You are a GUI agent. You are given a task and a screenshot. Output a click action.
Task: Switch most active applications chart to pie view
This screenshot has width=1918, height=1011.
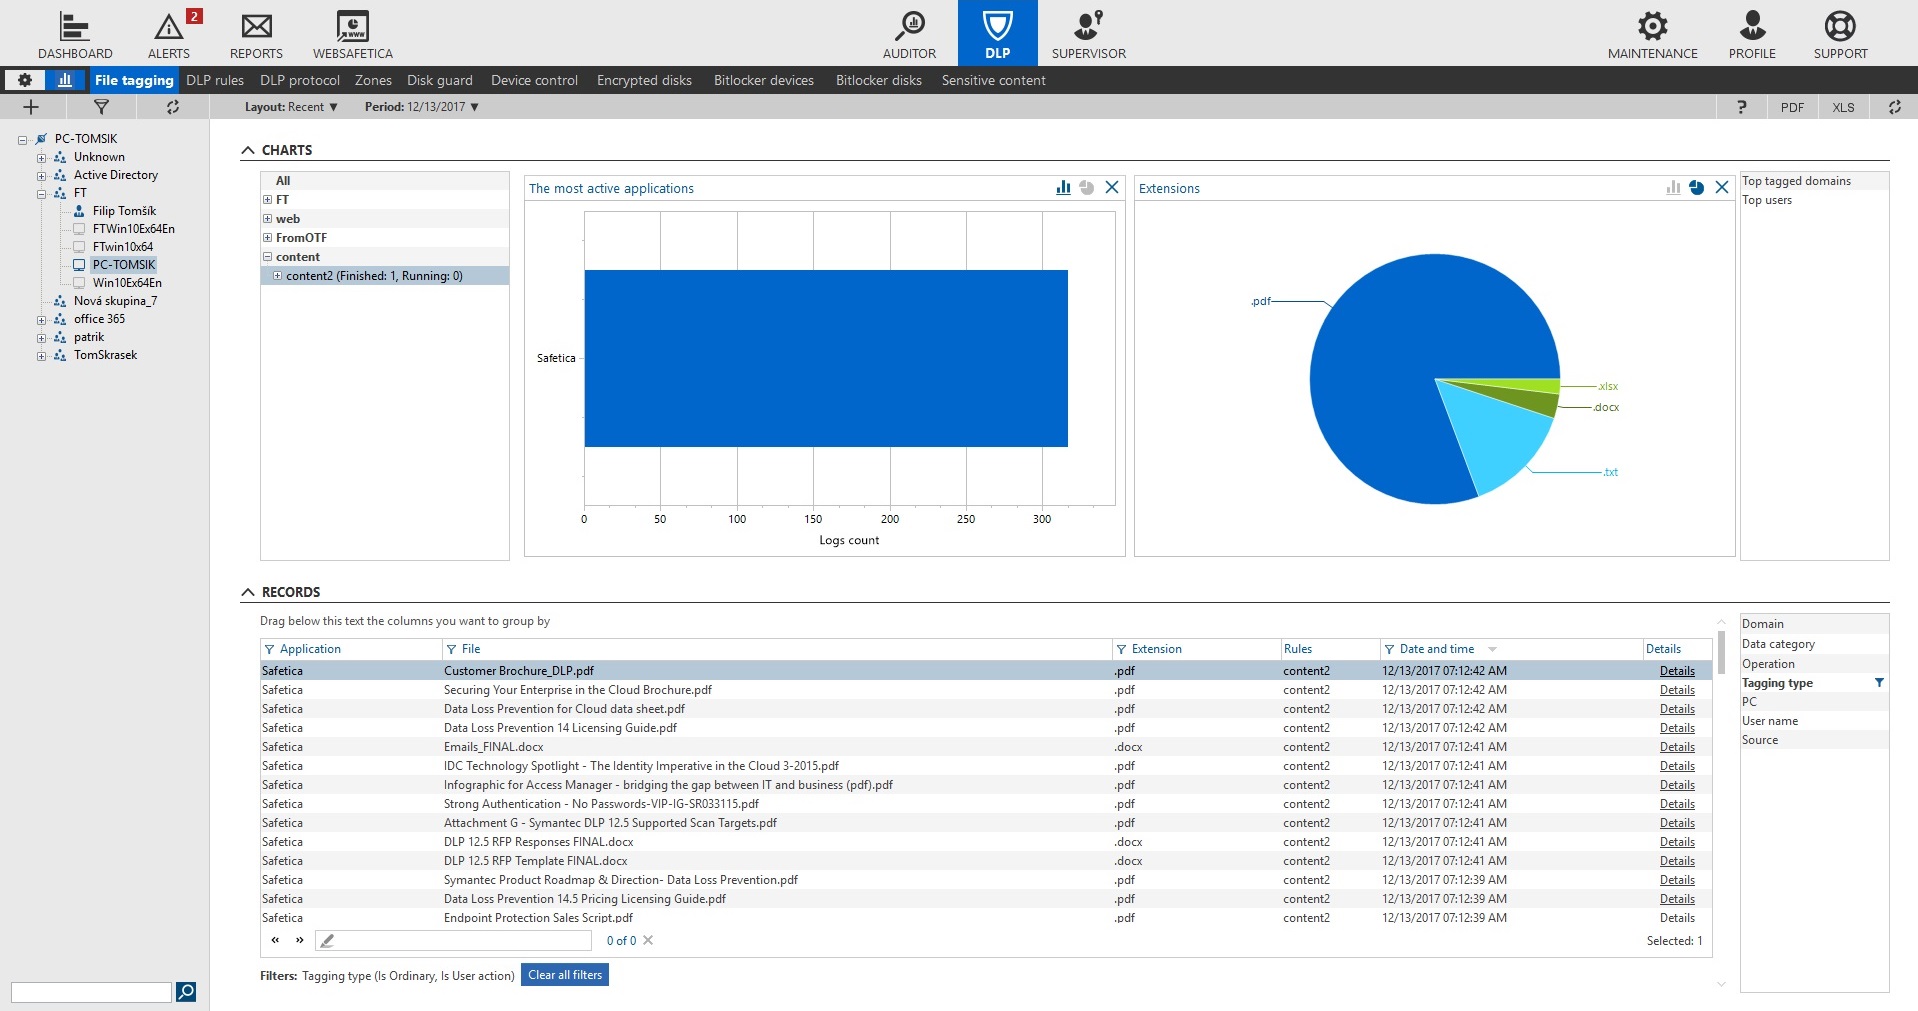1087,188
